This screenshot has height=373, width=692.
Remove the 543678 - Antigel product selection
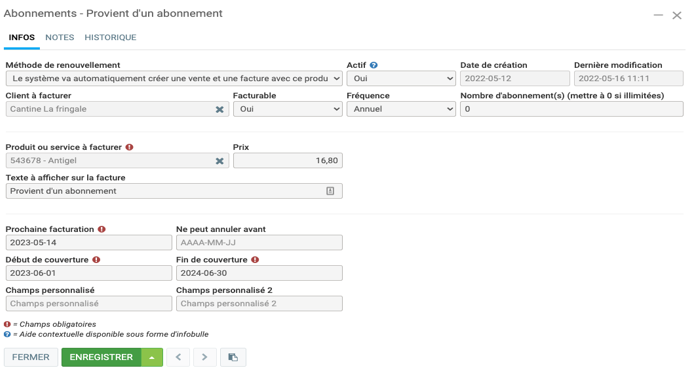[x=219, y=161]
